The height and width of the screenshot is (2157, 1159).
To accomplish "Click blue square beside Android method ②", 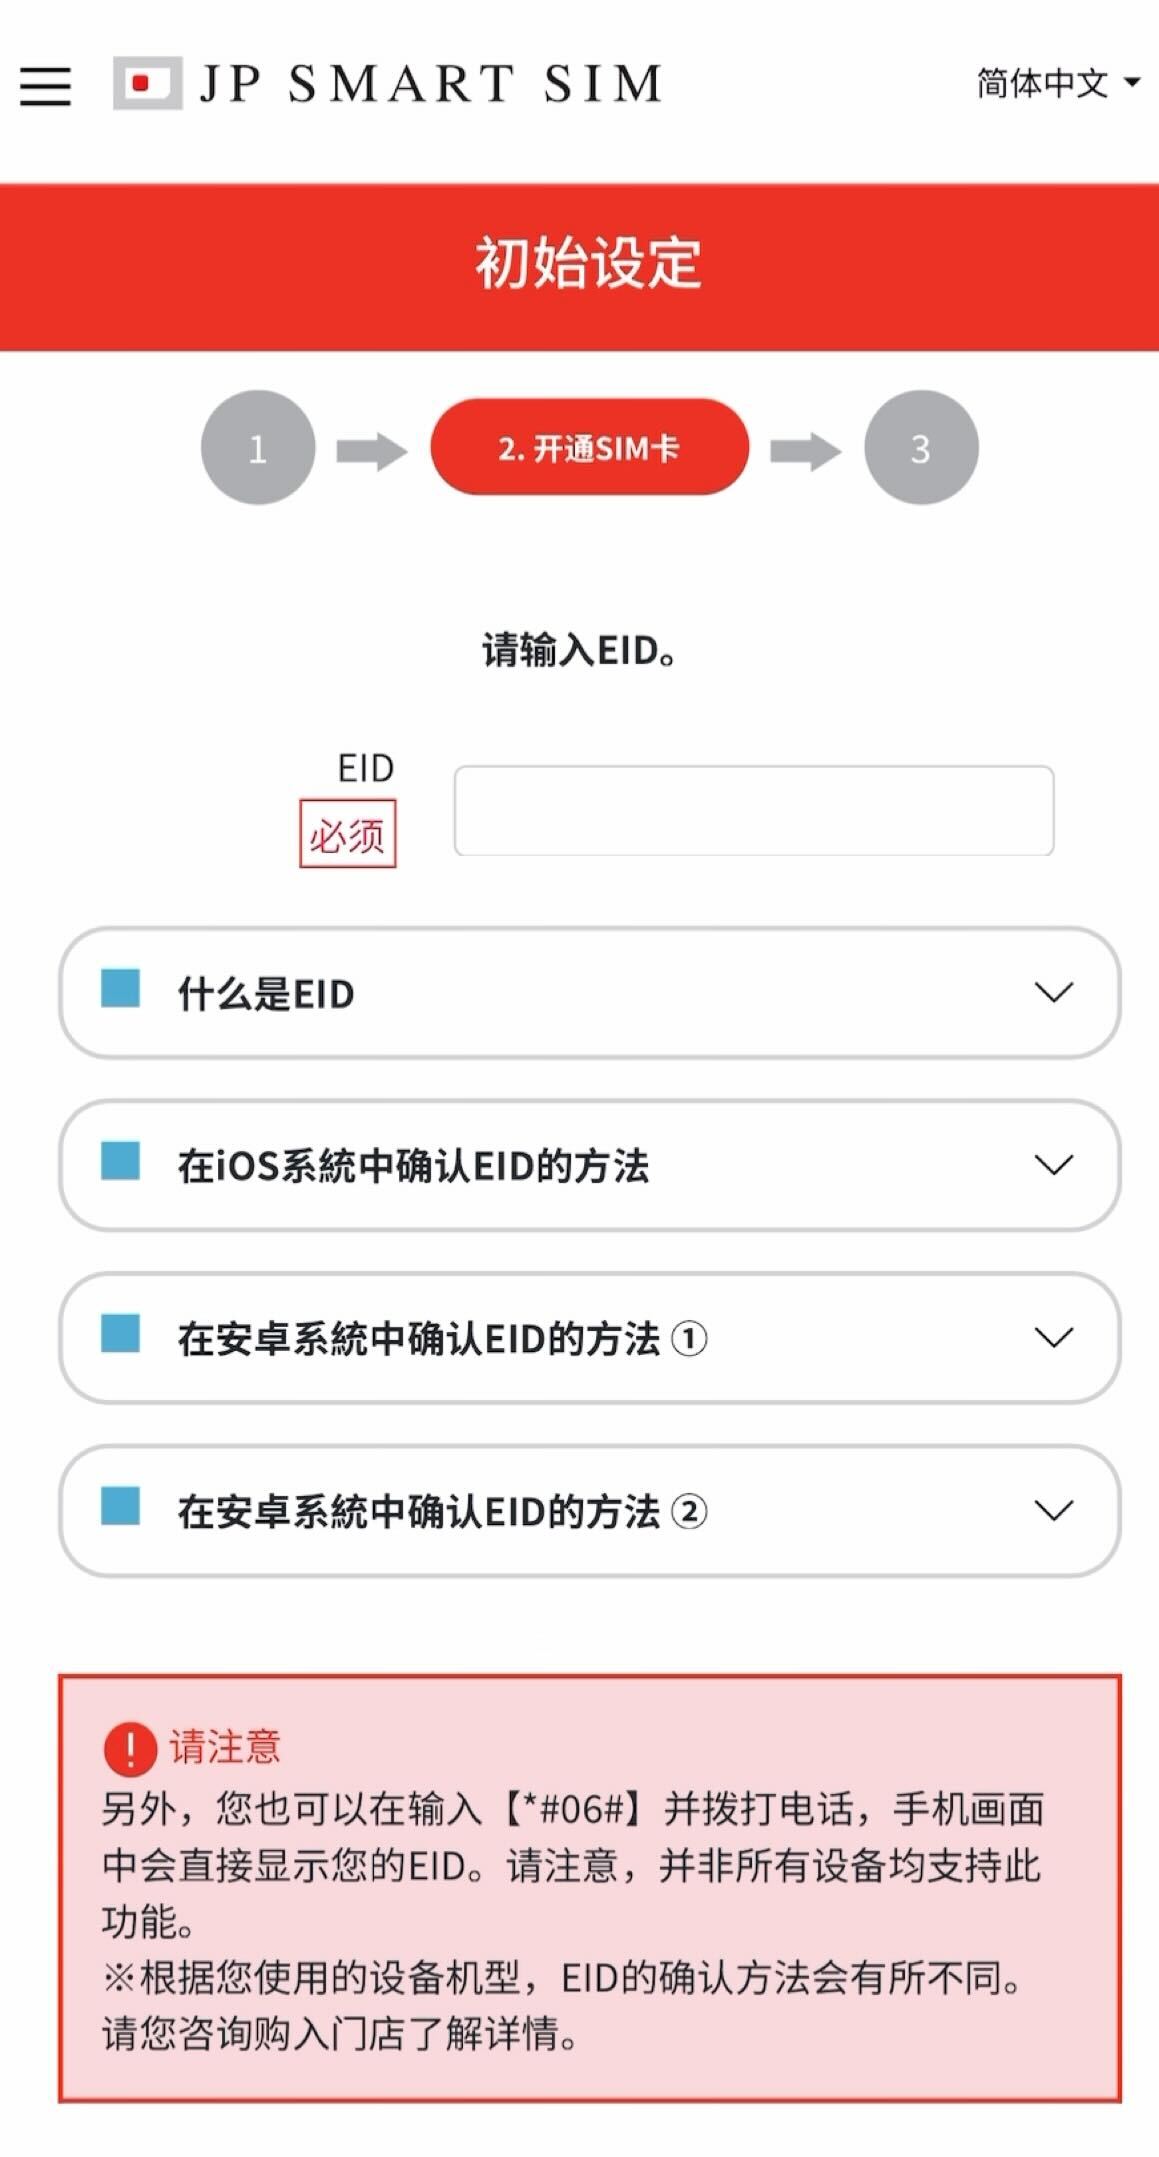I will tap(120, 1506).
